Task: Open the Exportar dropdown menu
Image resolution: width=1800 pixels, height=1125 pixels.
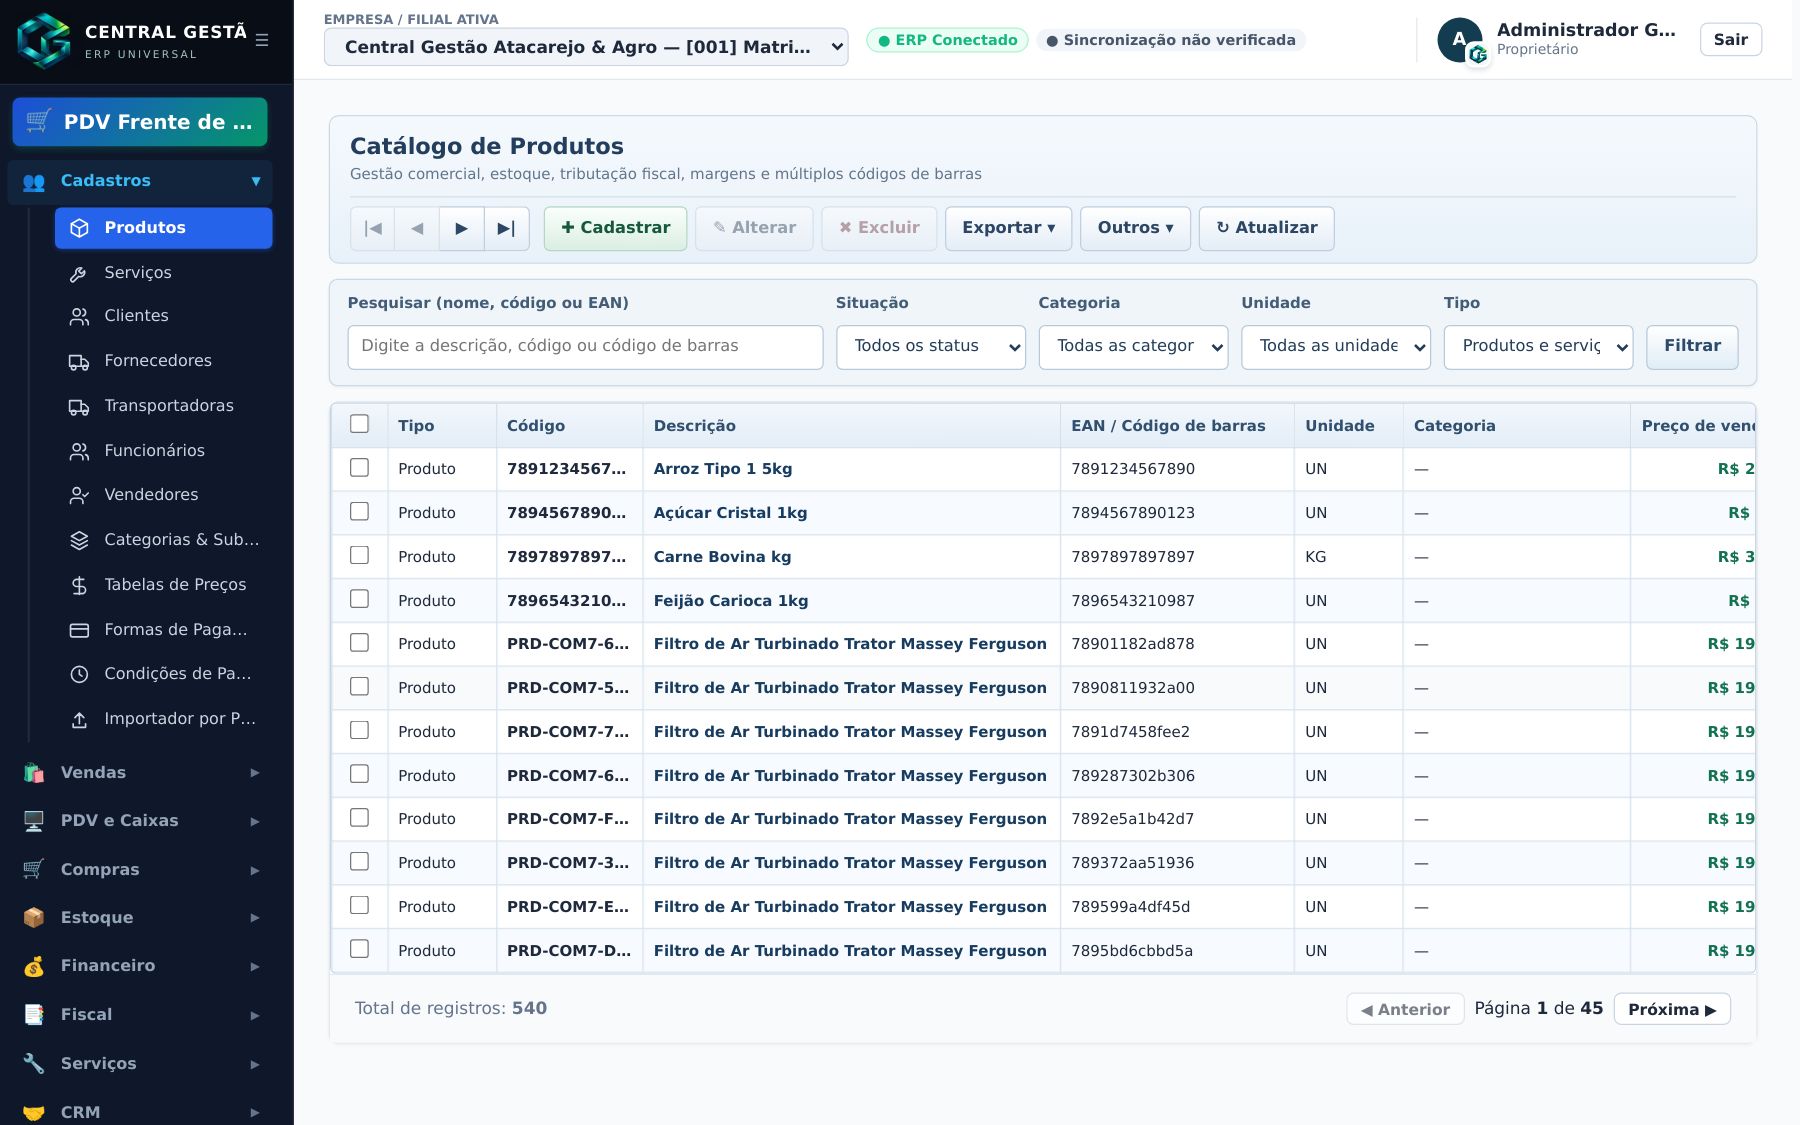Action: click(1008, 228)
